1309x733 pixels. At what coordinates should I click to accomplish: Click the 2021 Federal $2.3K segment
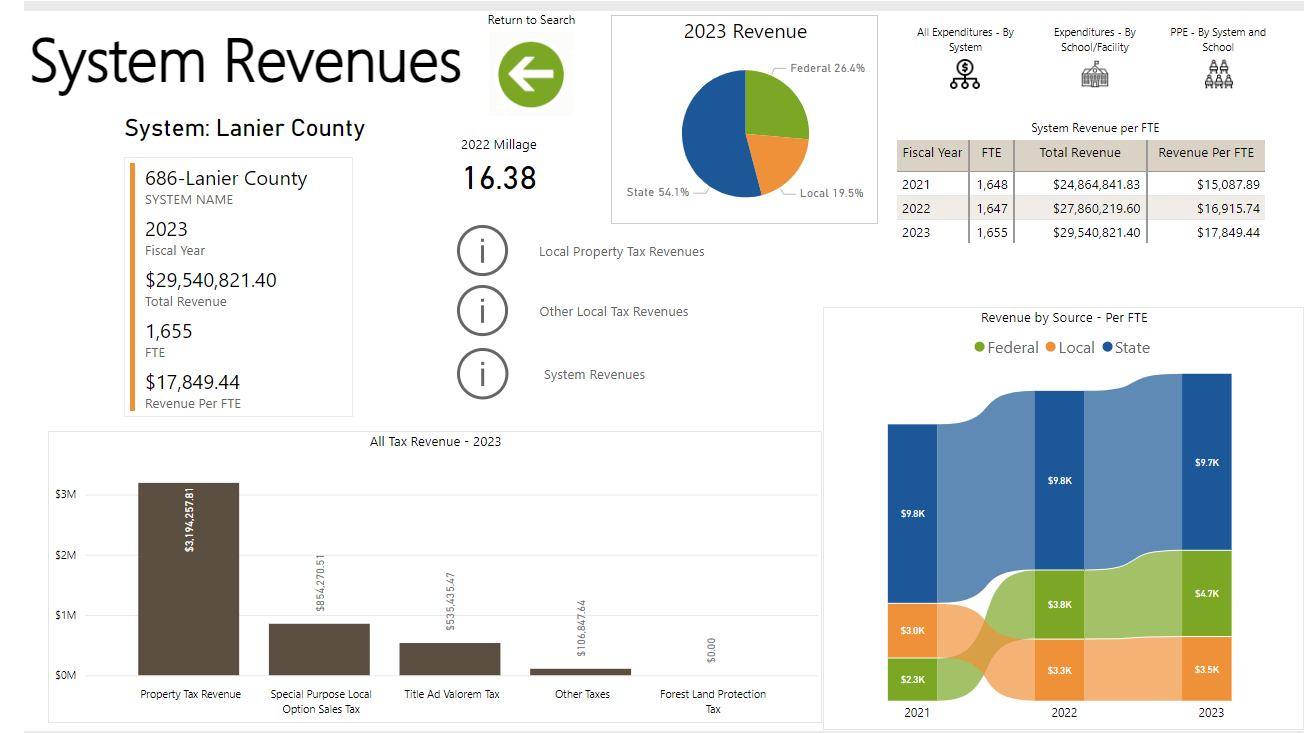pyautogui.click(x=912, y=679)
